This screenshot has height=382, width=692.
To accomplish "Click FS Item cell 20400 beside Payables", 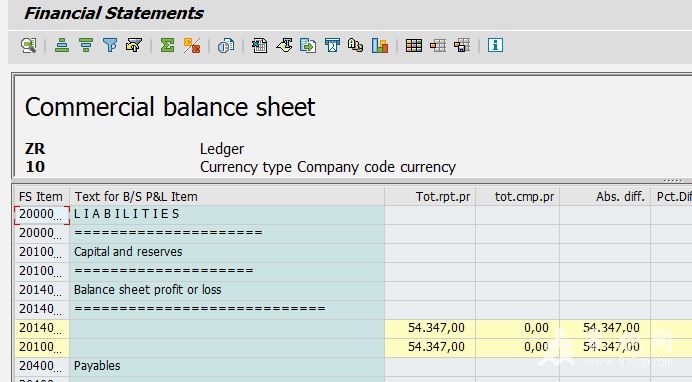I will (x=41, y=366).
